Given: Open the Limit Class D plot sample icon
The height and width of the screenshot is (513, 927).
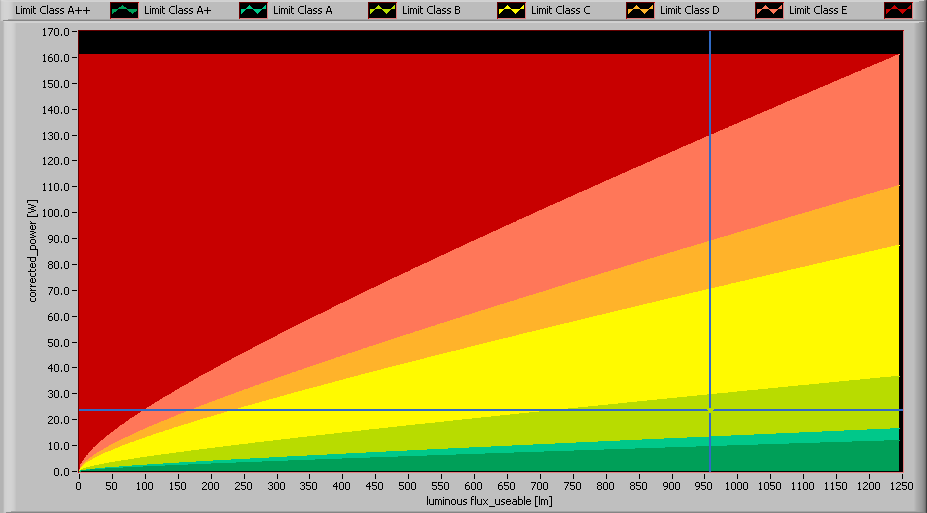Looking at the screenshot, I should pos(769,10).
